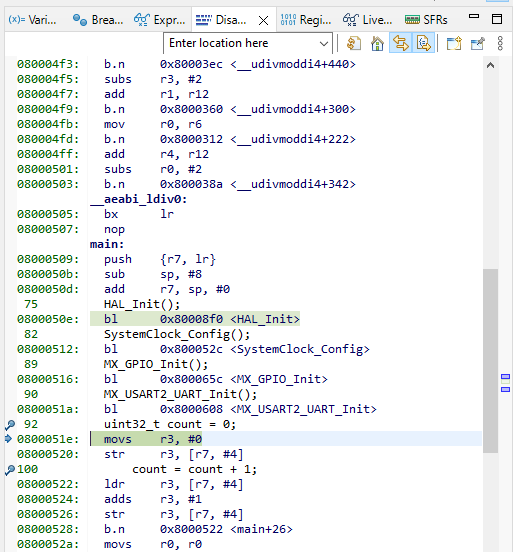Open the SFRs tab
The image size is (513, 552).
pyautogui.click(x=426, y=20)
